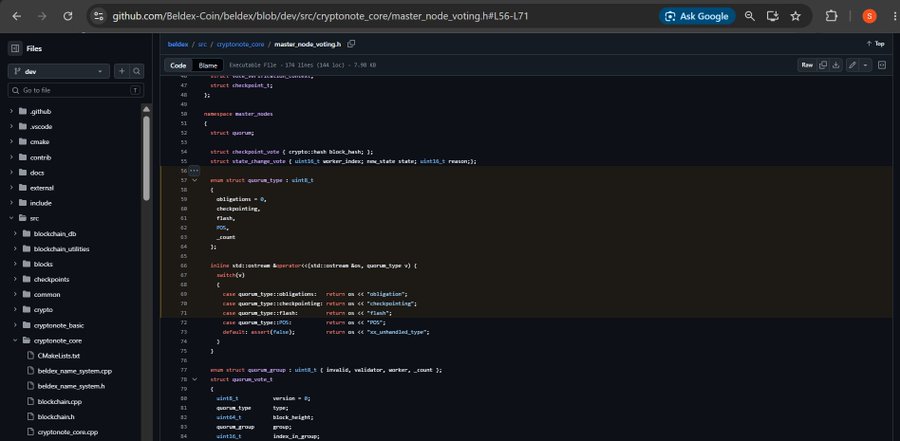
Task: Copy file path icon next to filename
Action: coord(351,44)
